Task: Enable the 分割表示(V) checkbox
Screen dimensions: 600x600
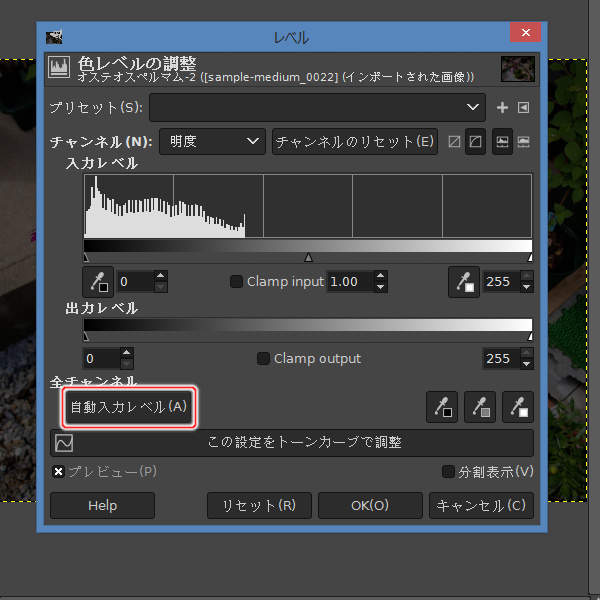Action: pyautogui.click(x=448, y=472)
